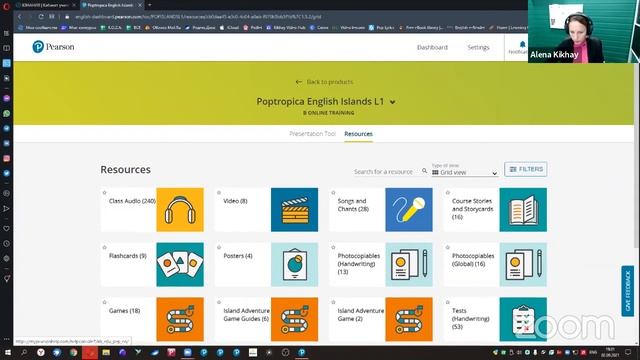Viewport: 640px width, 360px height.
Task: Open the FILTERS button
Action: coord(526,169)
